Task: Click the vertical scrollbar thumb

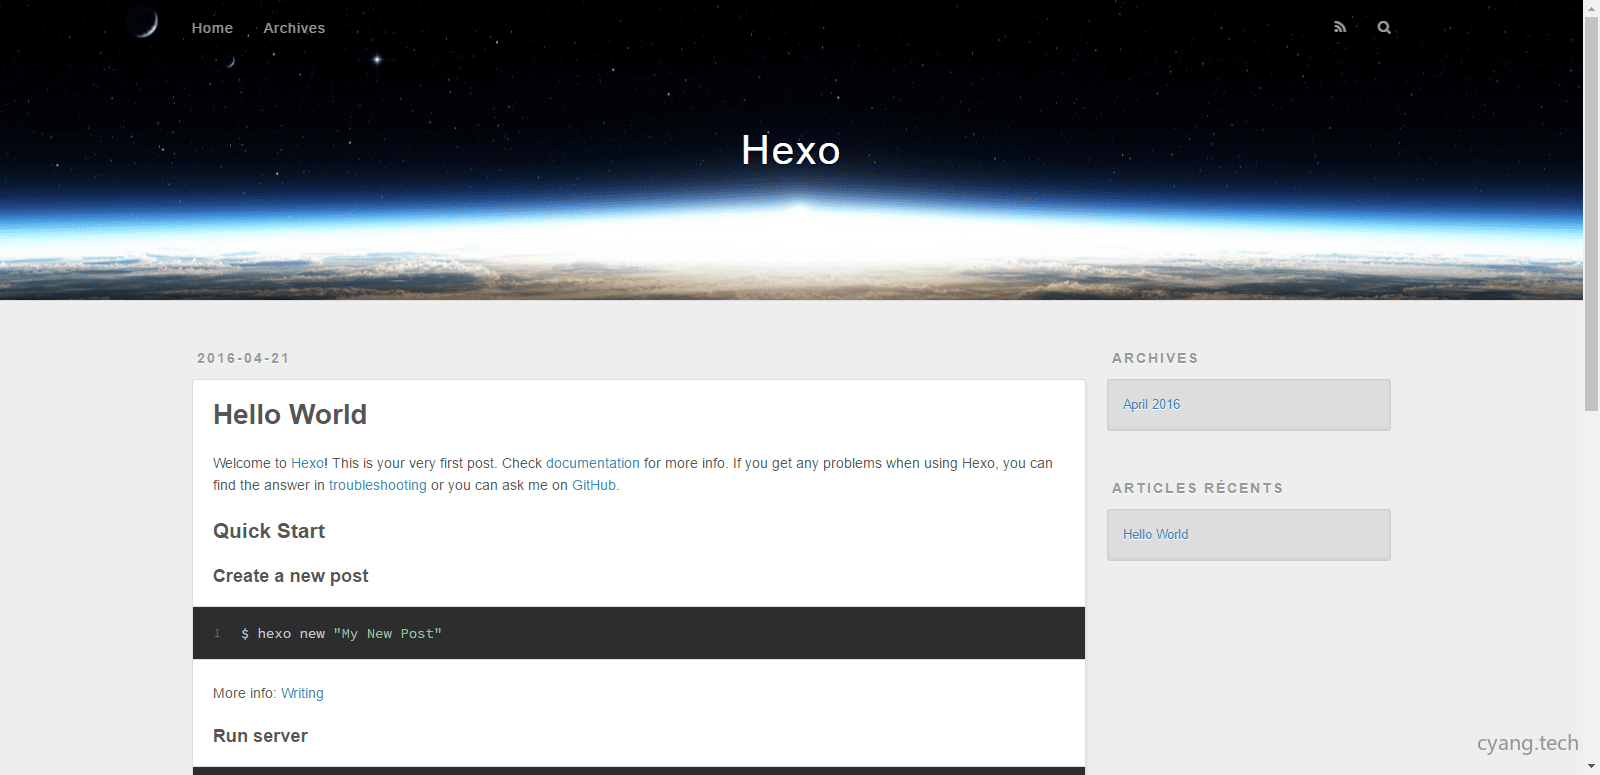Action: tap(1591, 212)
